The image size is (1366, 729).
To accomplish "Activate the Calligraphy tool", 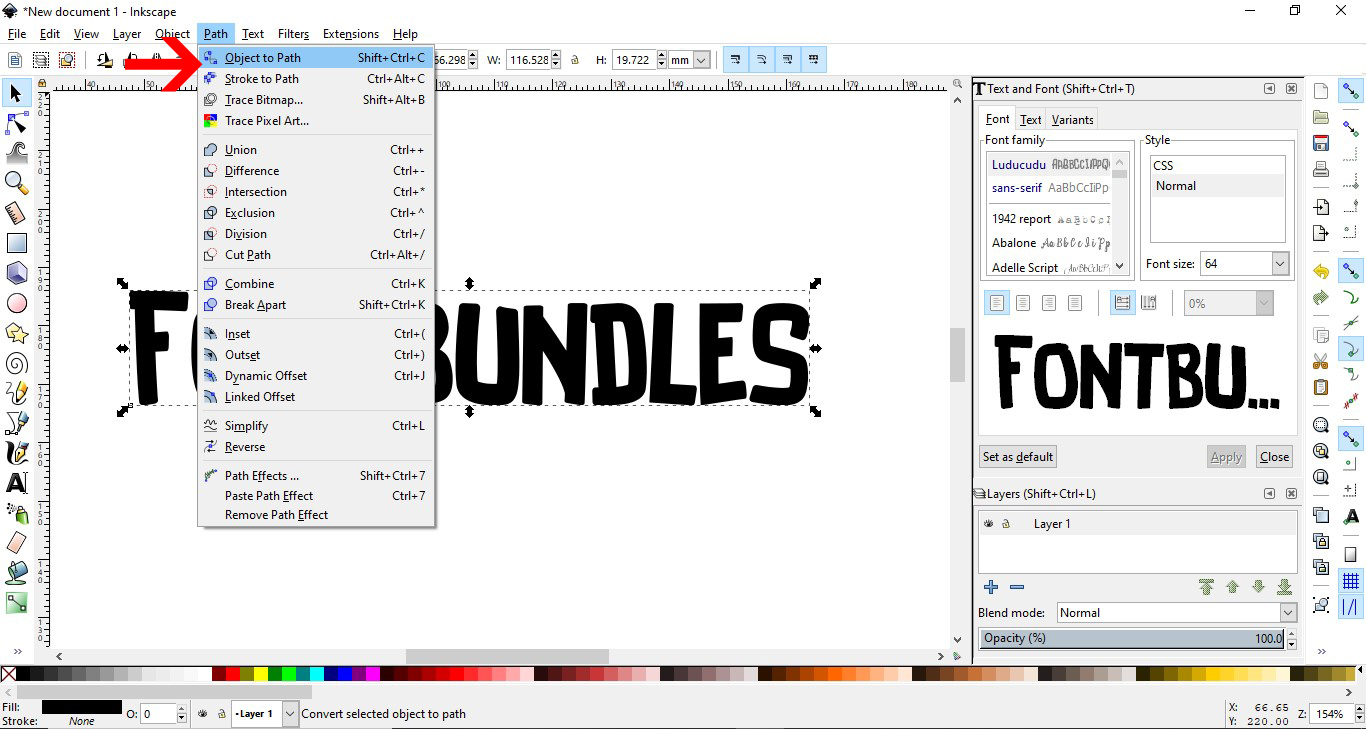I will [x=16, y=452].
